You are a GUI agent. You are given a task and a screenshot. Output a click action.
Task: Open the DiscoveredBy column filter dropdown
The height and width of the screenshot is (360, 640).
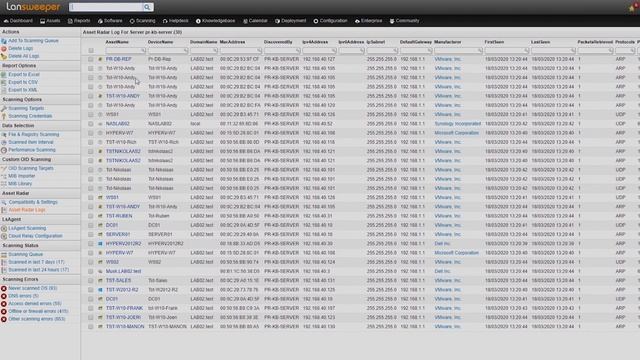[298, 51]
